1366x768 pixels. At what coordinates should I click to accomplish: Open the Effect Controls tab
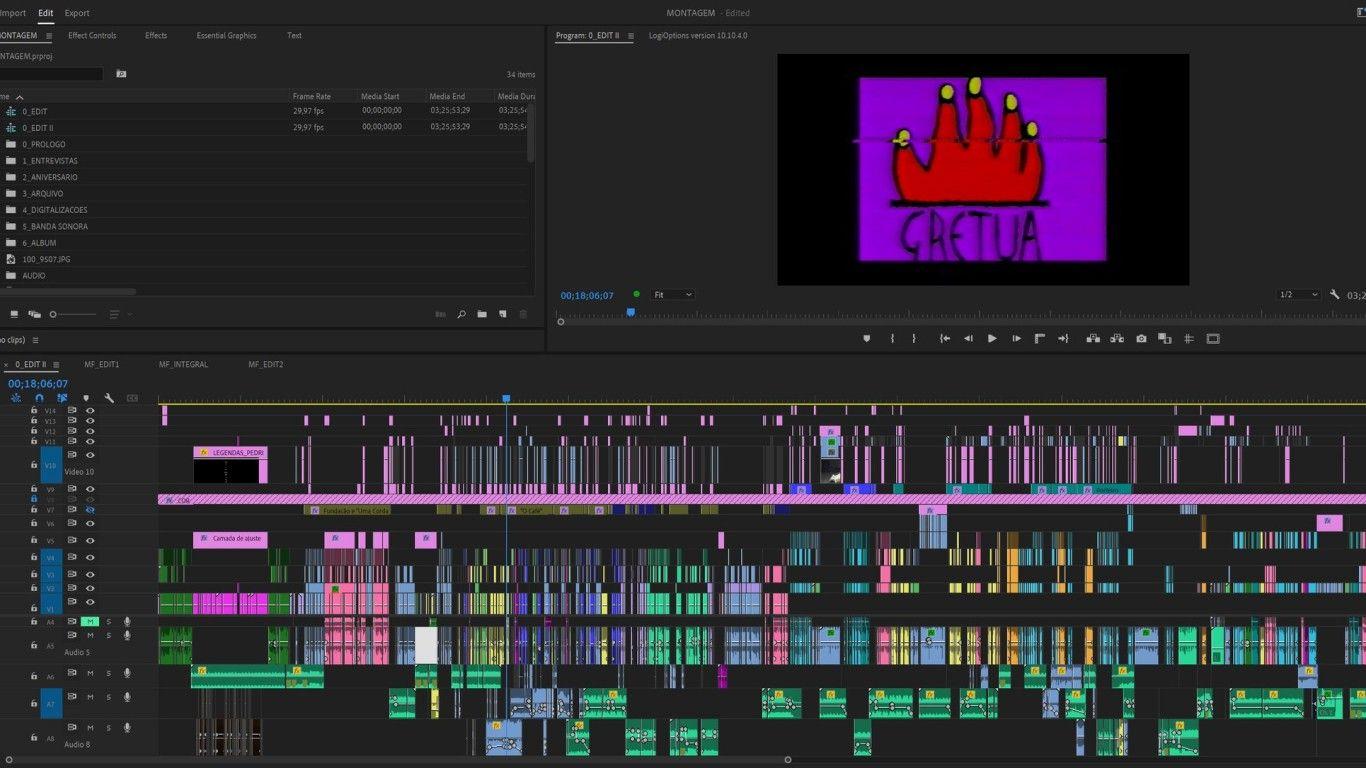92,36
